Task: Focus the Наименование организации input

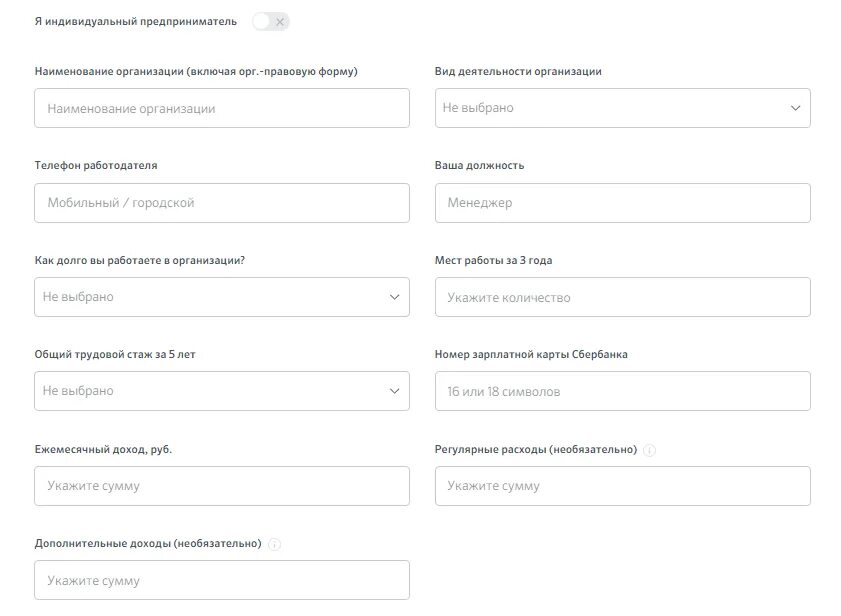Action: (221, 108)
